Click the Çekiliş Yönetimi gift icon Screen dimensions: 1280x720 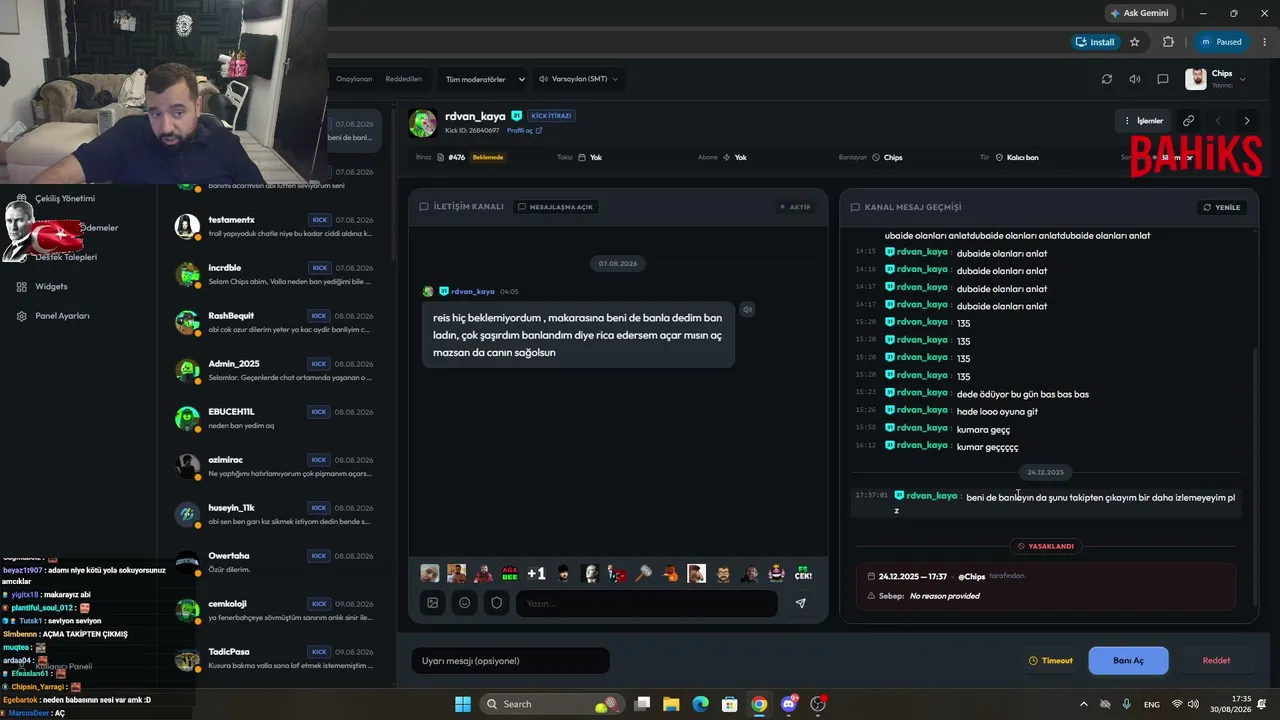[x=22, y=199]
